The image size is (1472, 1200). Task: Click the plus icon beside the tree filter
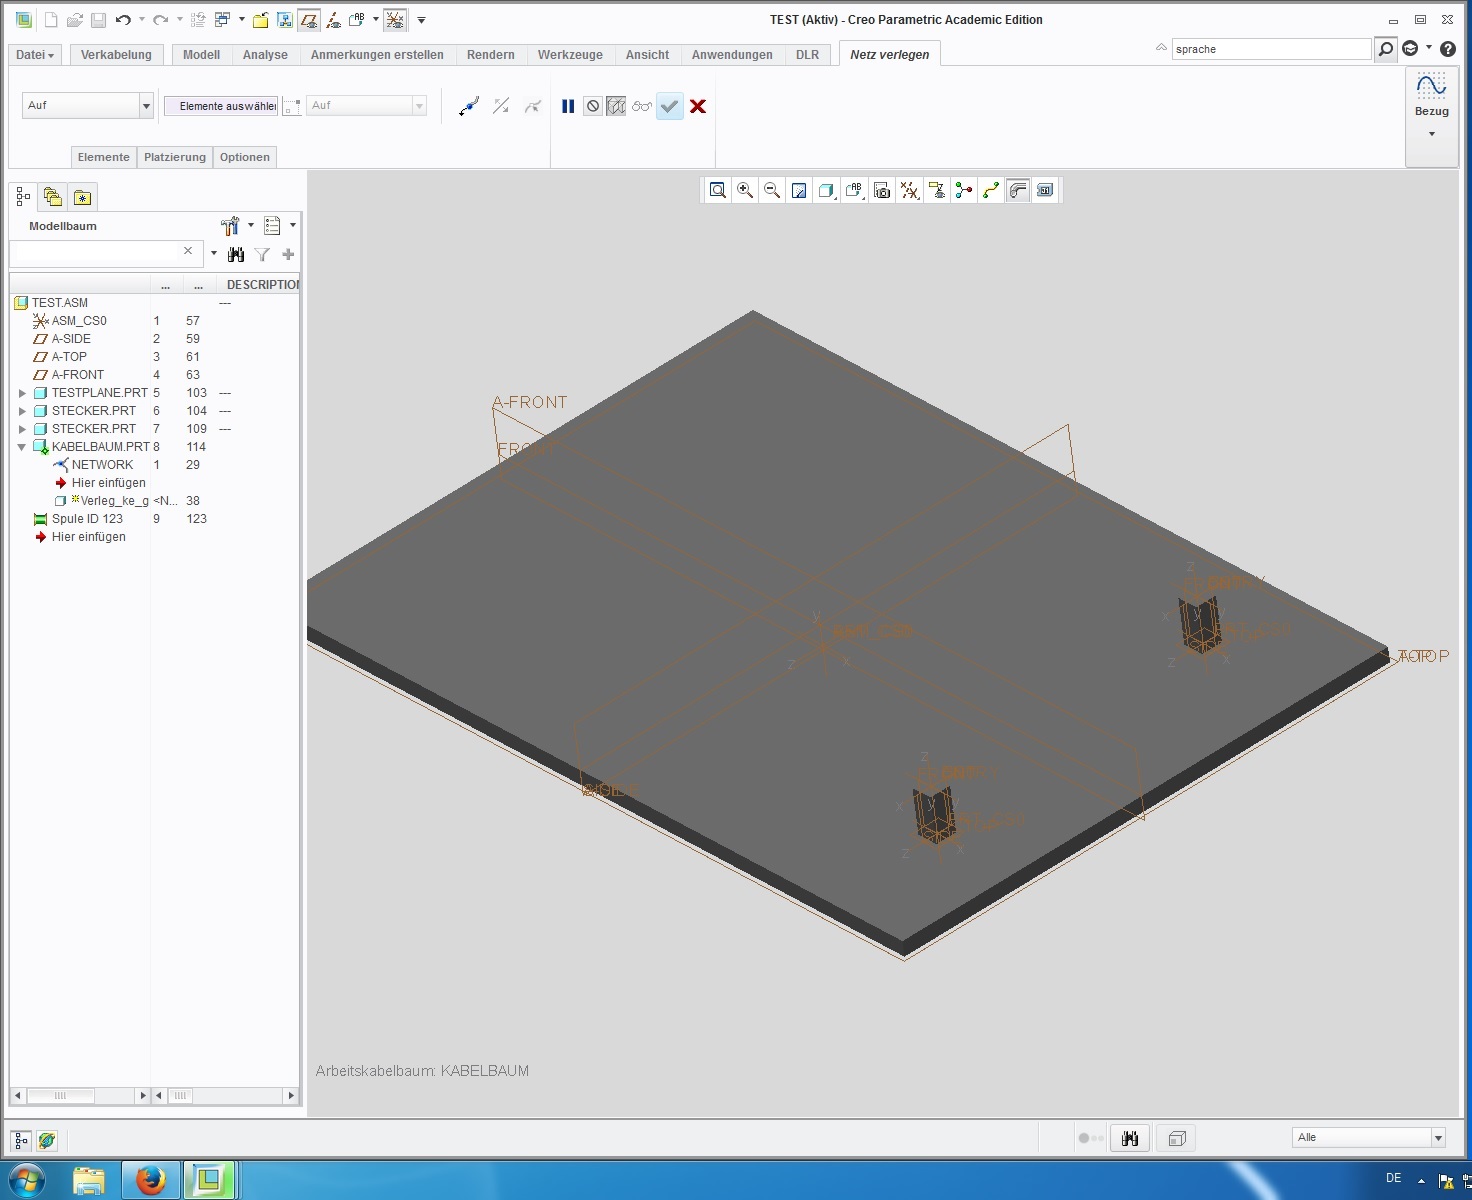tap(288, 254)
